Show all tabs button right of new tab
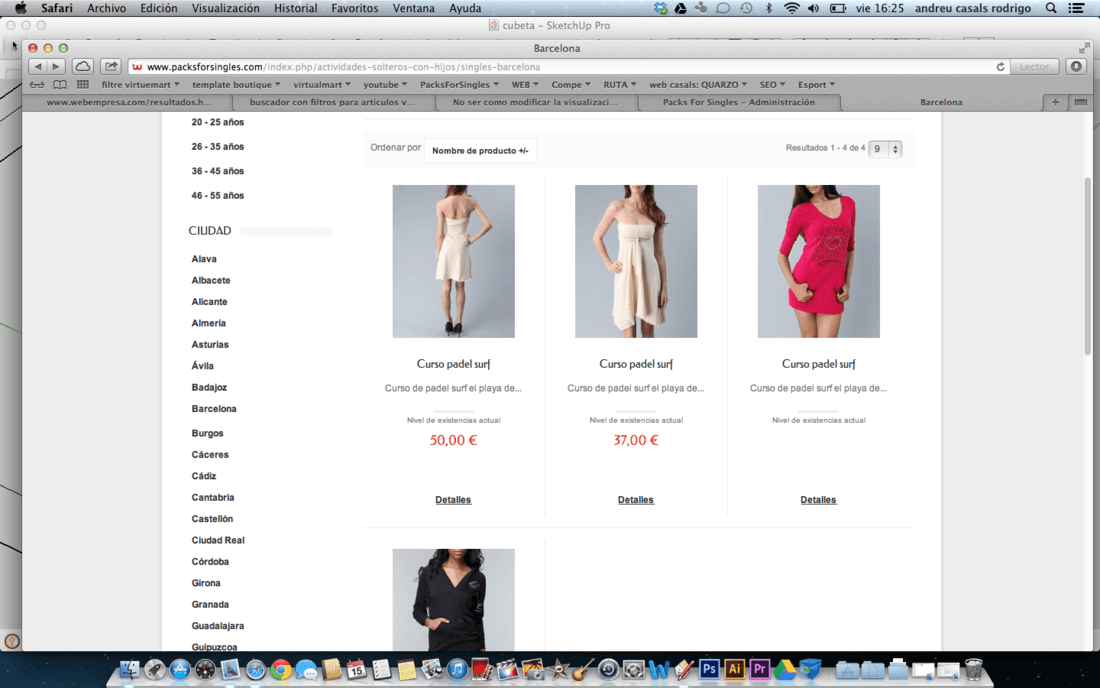Viewport: 1100px width, 688px height. (1080, 102)
